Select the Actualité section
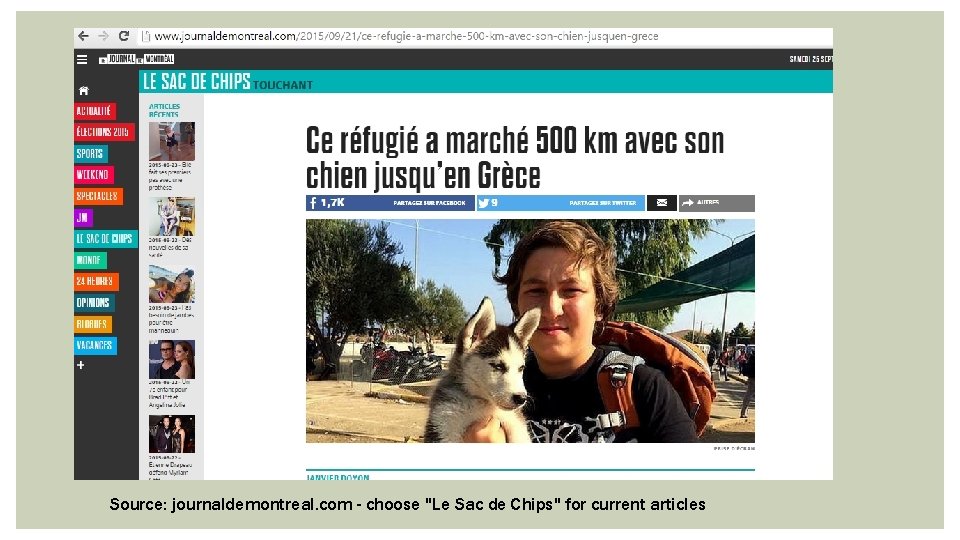Image resolution: width=960 pixels, height=540 pixels. click(94, 111)
